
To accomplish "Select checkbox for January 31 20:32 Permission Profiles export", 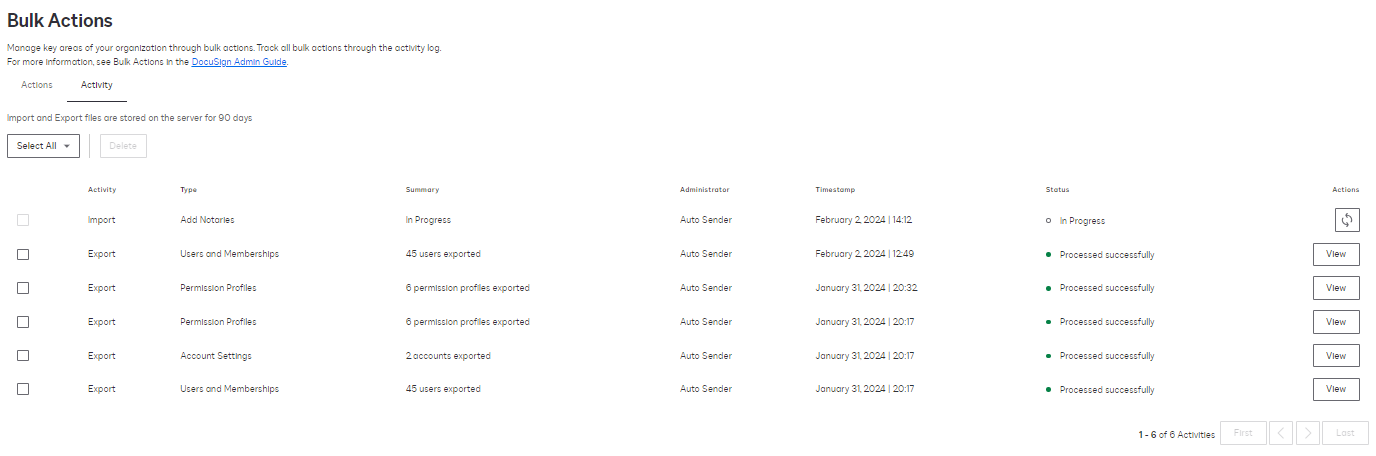I will tap(23, 288).
